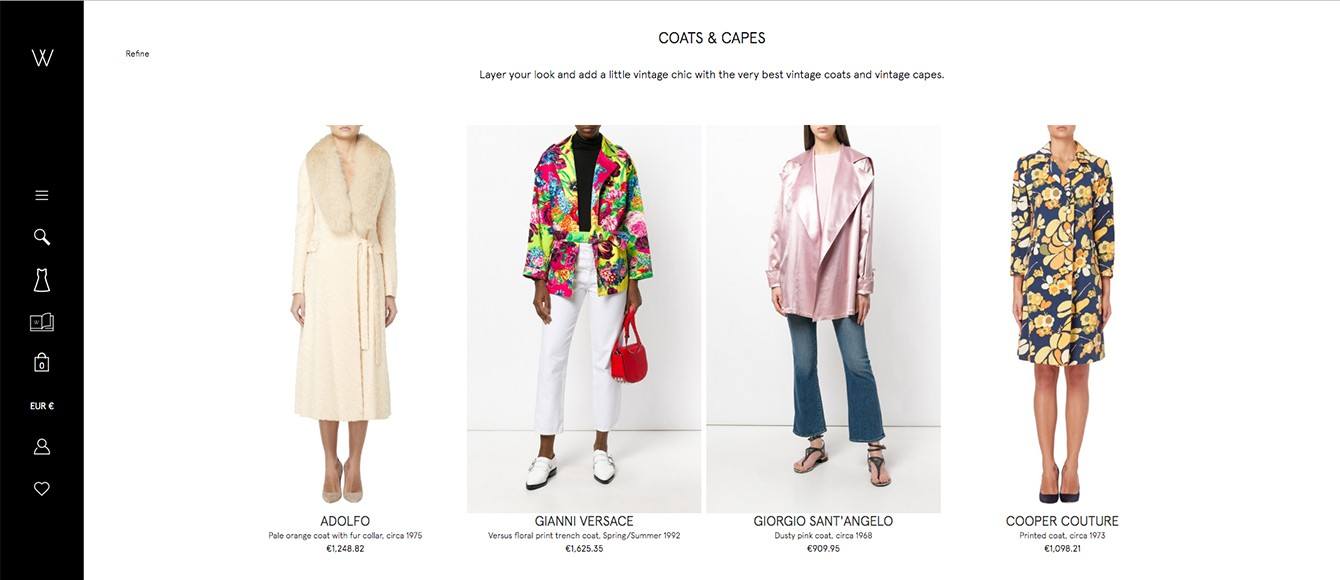This screenshot has height=580, width=1340.
Task: Click the W logo in sidebar
Action: pos(42,57)
